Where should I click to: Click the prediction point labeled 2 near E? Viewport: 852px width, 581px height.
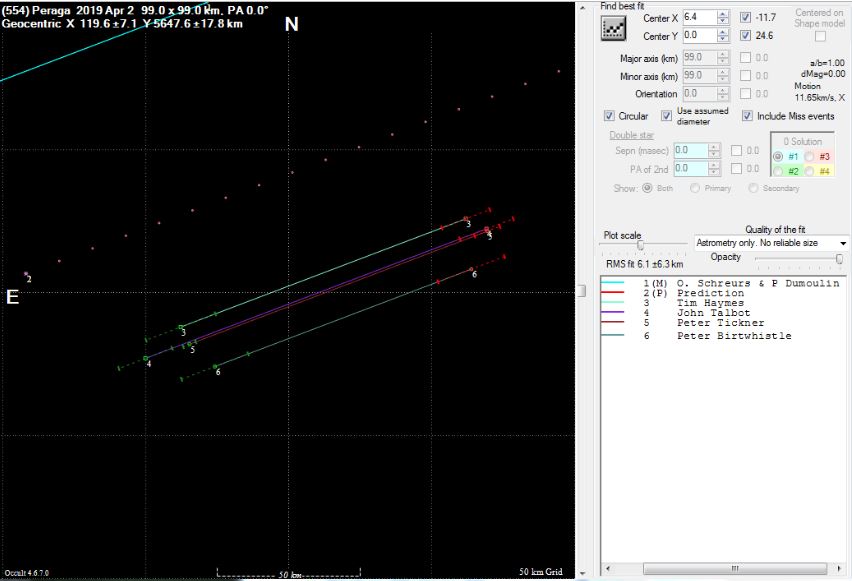coord(26,274)
